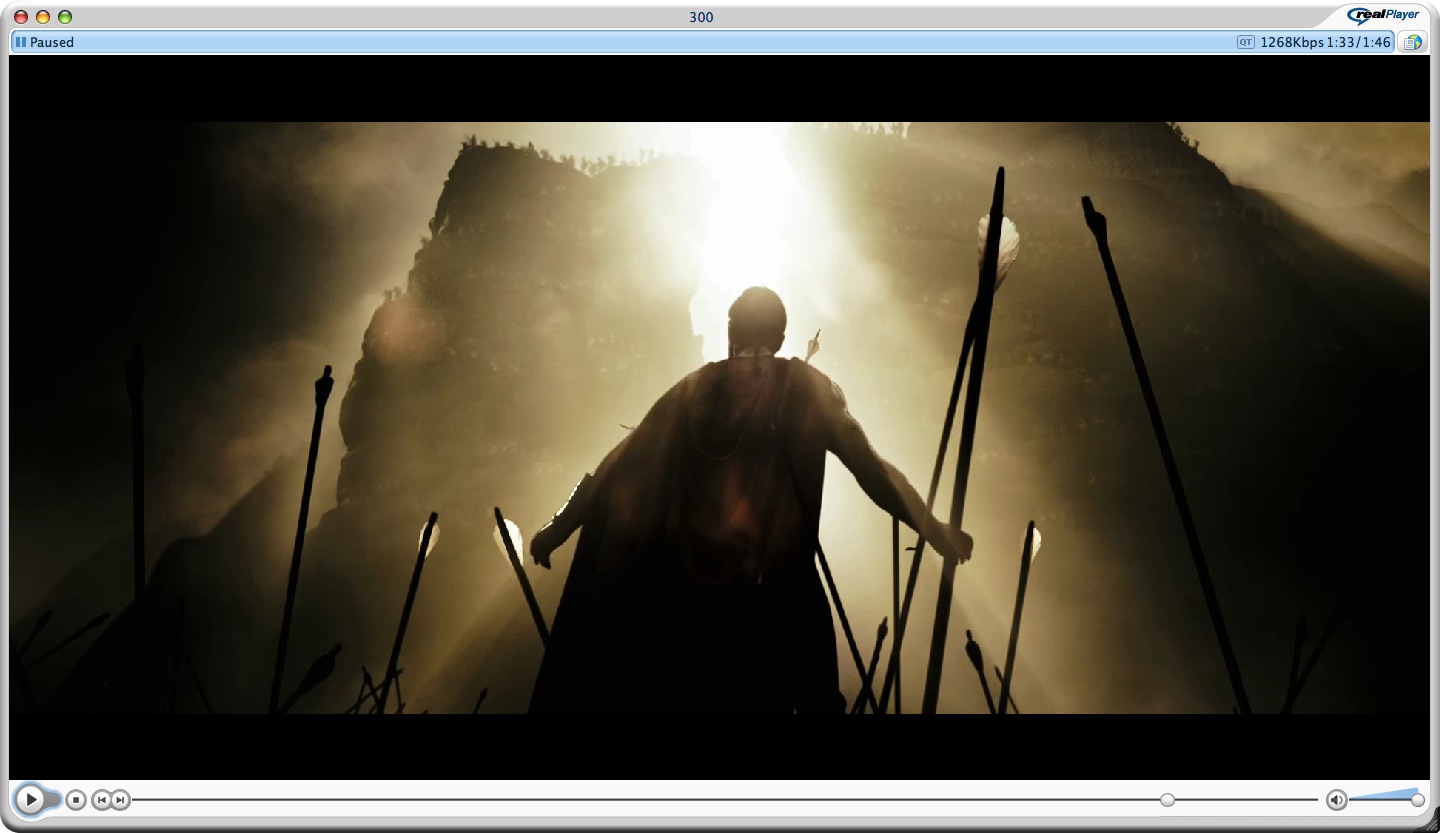The image size is (1440, 833).
Task: Click the Paused status text
Action: [52, 42]
